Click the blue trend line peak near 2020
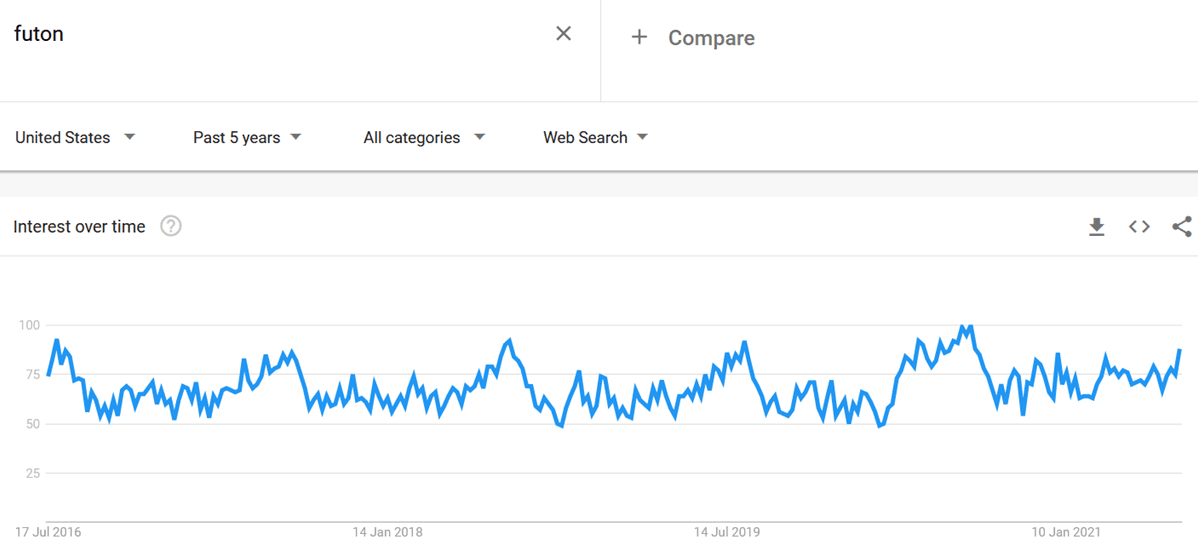Image resolution: width=1198 pixels, height=551 pixels. (962, 327)
